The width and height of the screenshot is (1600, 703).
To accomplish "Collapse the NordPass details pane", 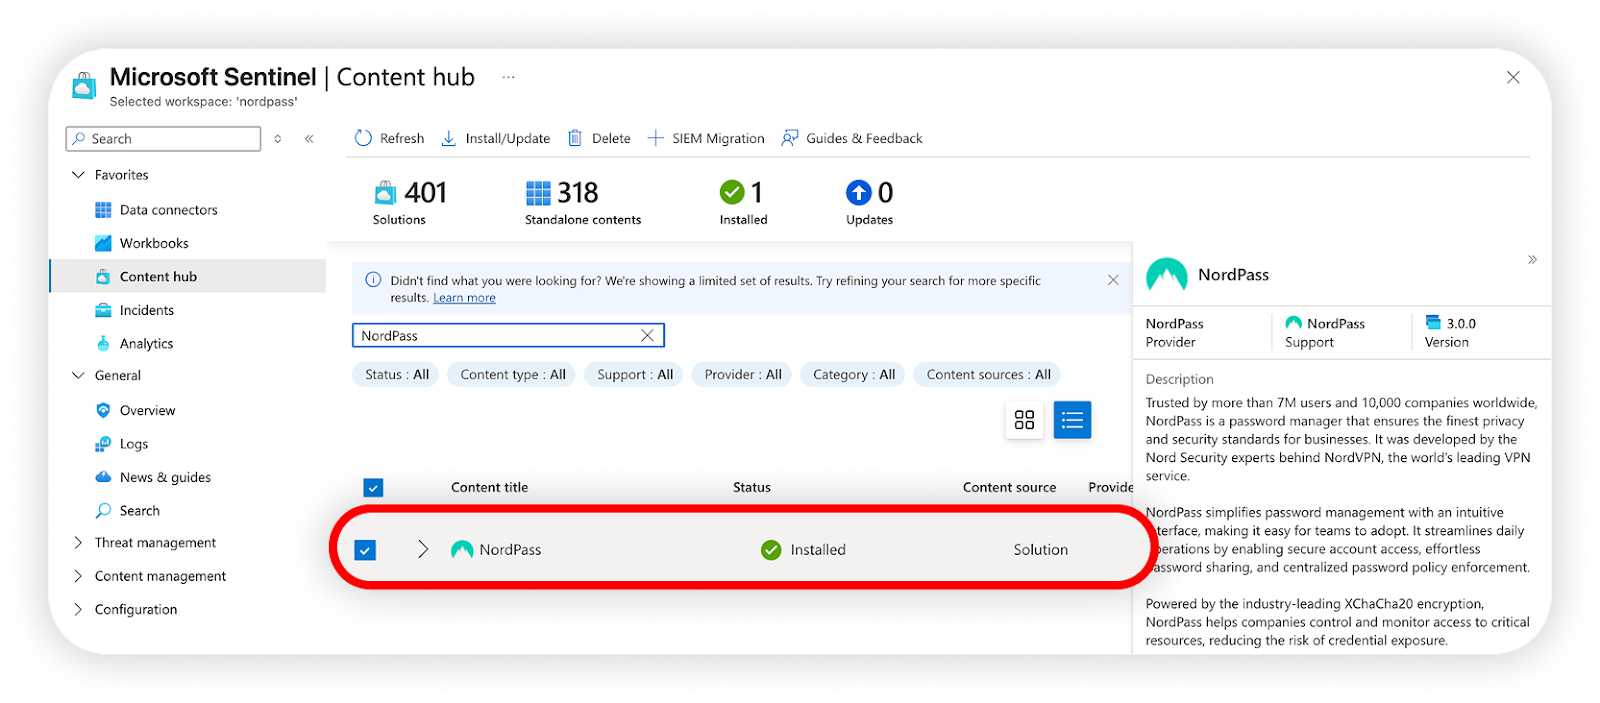I will coord(1532,260).
